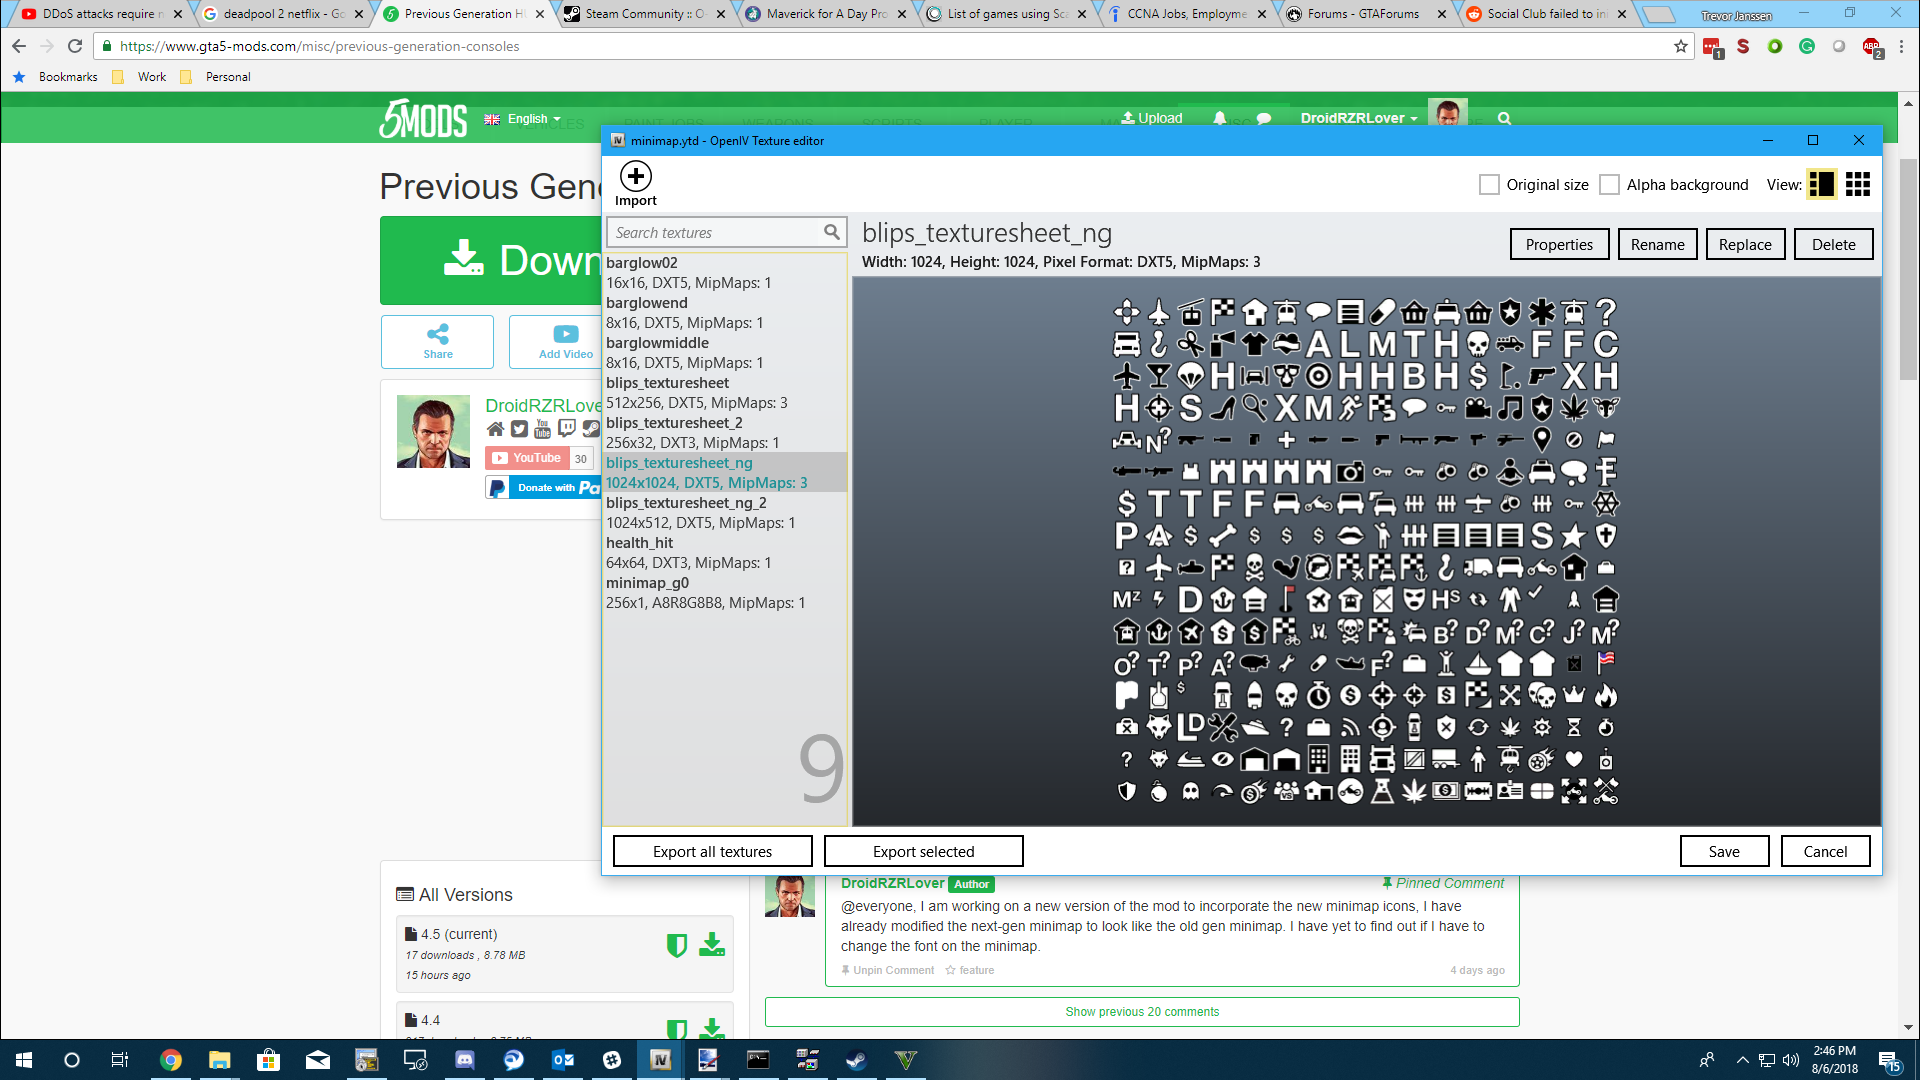Click the Rename button for texture
This screenshot has width=1920, height=1080.
(x=1658, y=244)
